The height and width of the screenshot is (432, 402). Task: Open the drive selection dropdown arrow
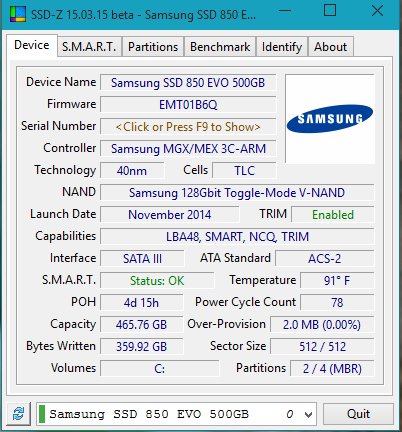309,414
